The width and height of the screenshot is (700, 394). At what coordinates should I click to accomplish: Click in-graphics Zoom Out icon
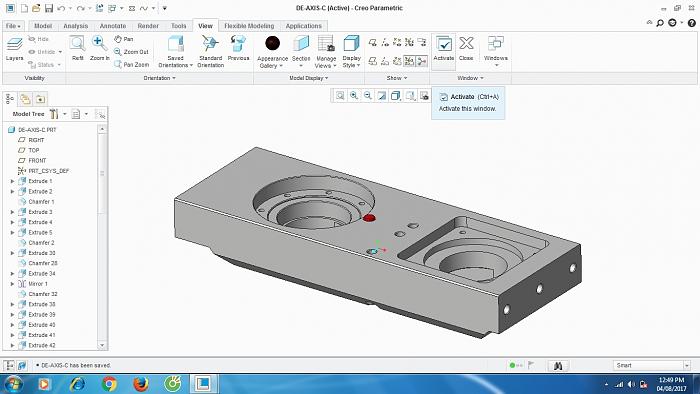coord(368,95)
